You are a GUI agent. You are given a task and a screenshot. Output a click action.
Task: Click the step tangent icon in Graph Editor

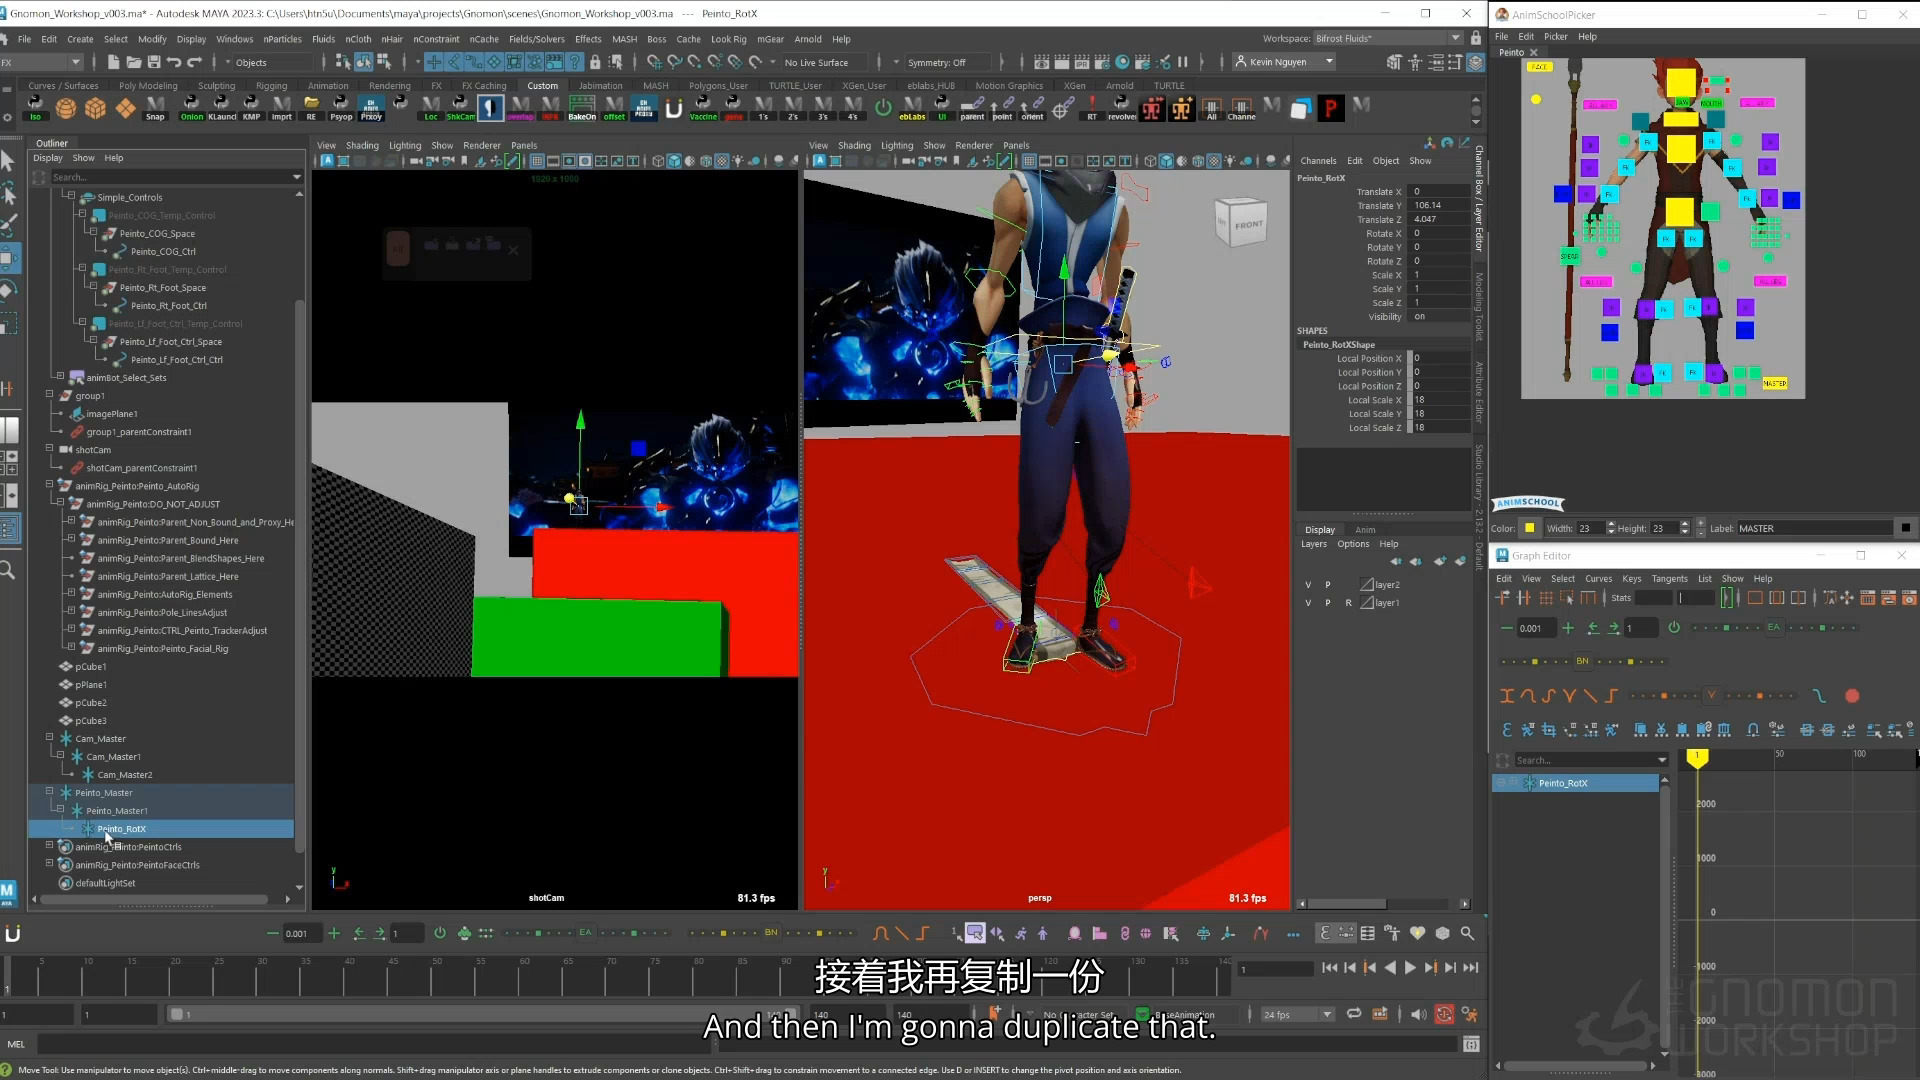(x=1610, y=696)
